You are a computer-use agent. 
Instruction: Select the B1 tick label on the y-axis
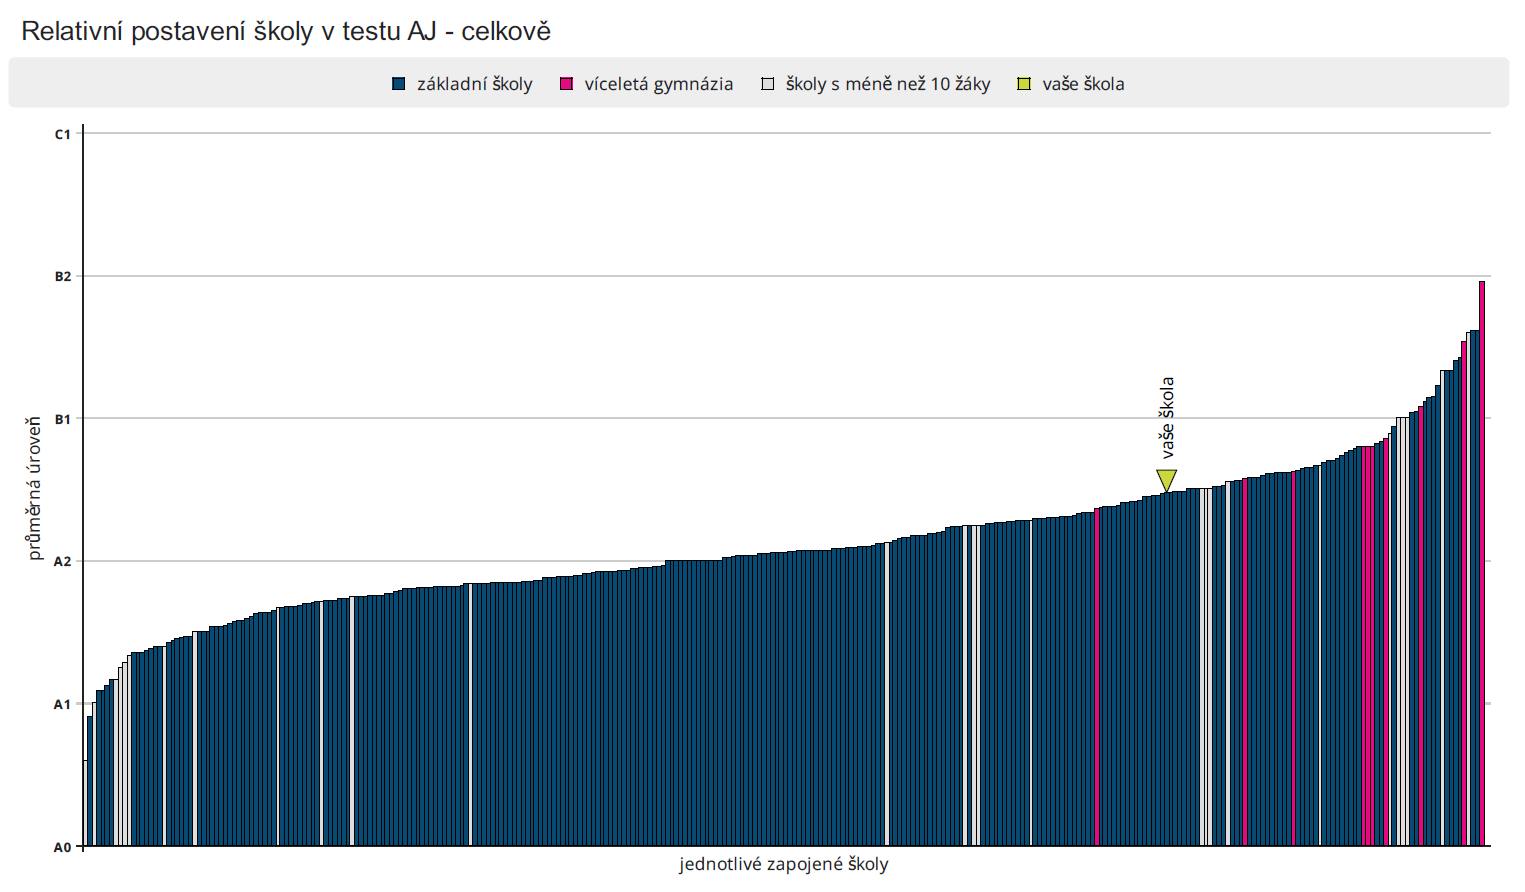(x=63, y=419)
